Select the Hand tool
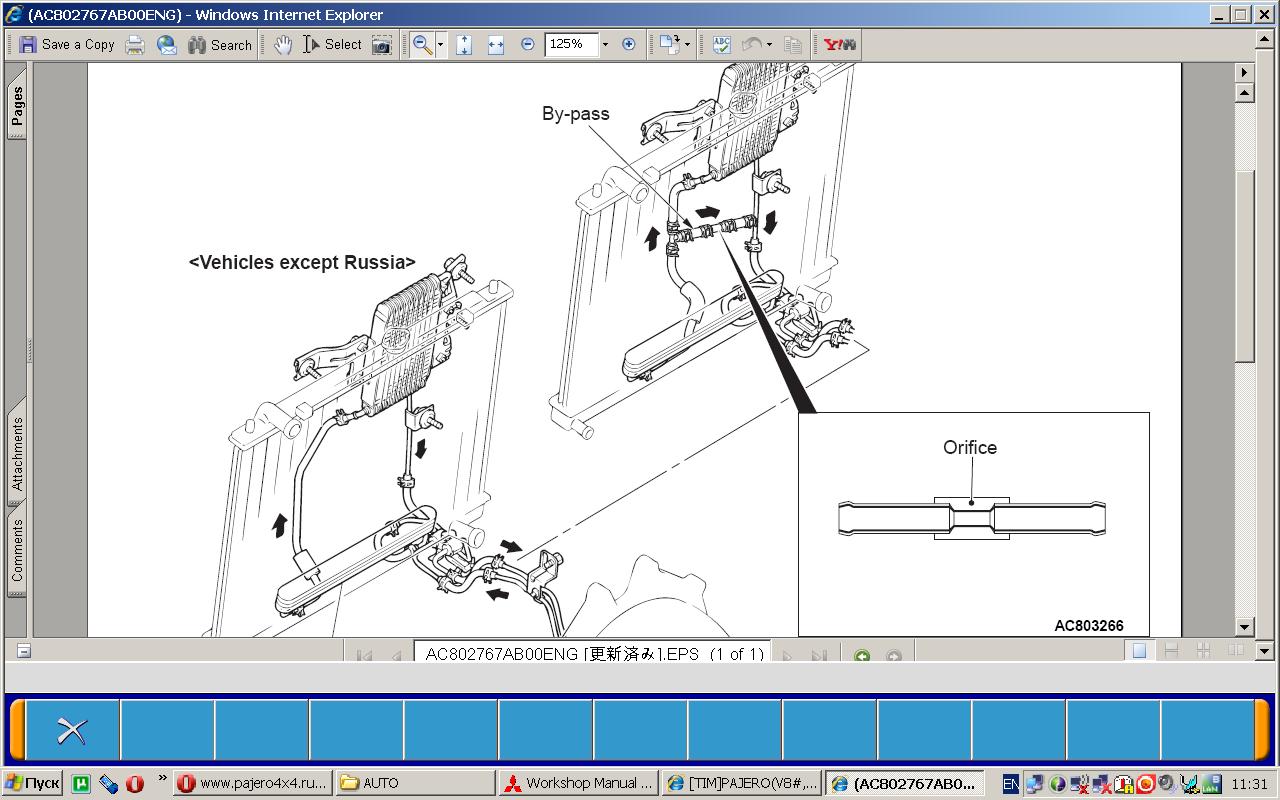The height and width of the screenshot is (800, 1280). (283, 44)
